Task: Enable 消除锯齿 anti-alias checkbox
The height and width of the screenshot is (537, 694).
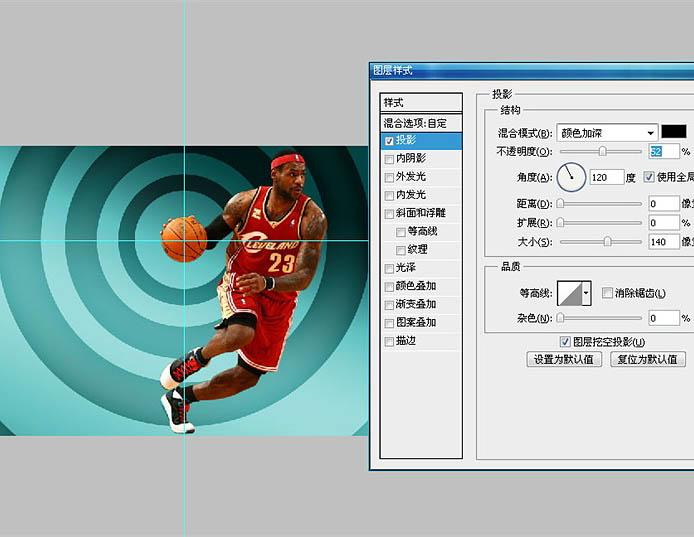Action: (607, 293)
